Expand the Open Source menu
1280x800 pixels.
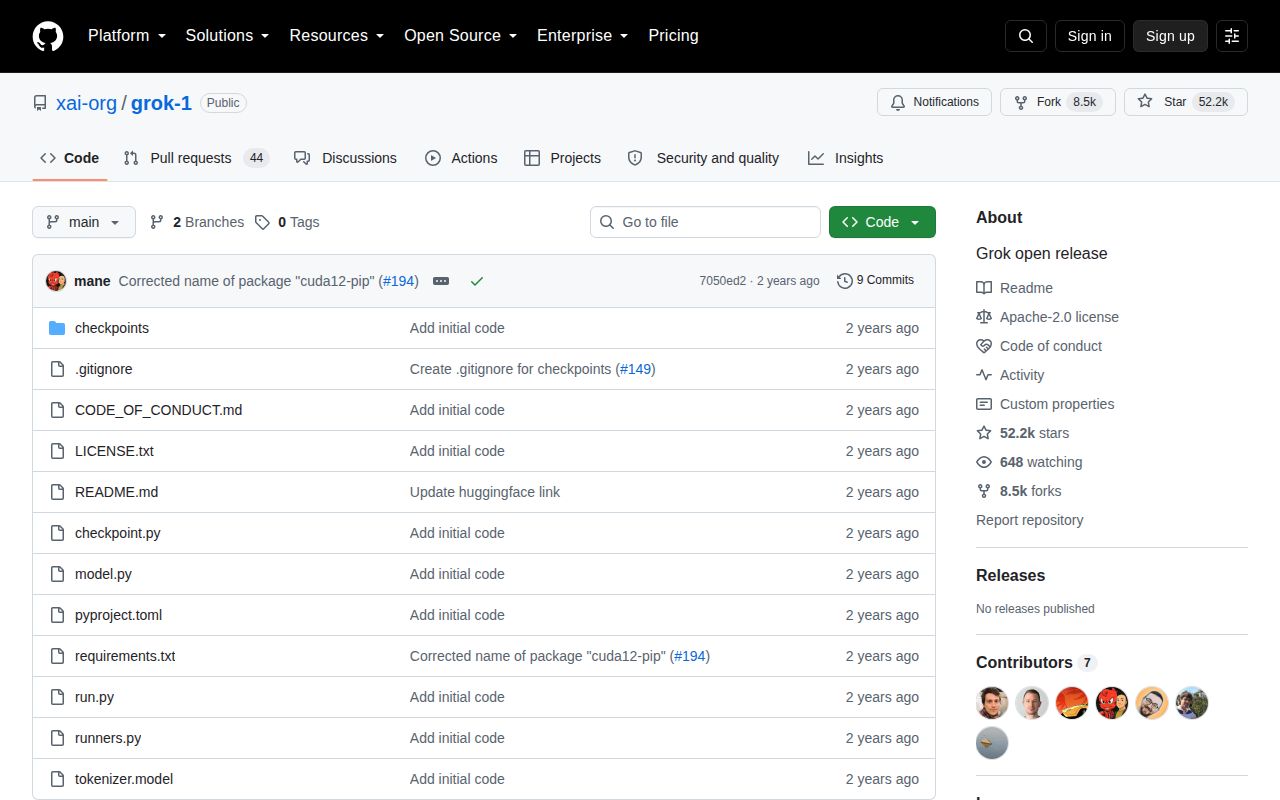coord(461,36)
